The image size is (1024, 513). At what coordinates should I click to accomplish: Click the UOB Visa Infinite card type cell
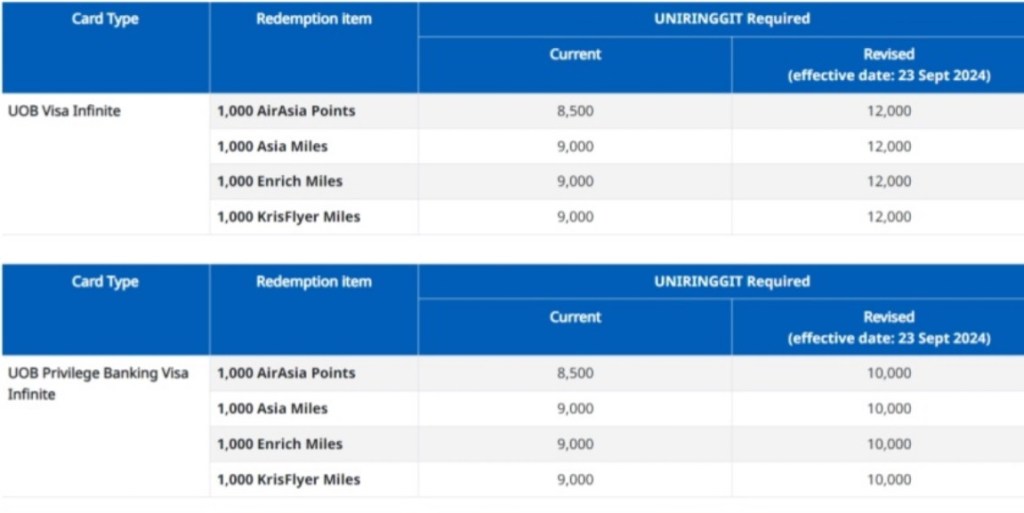point(64,111)
